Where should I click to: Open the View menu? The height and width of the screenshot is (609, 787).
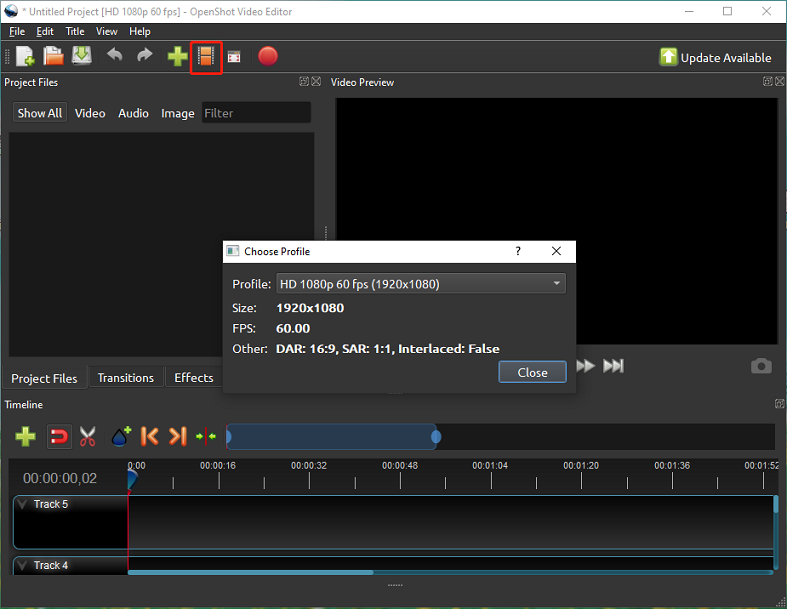tap(106, 31)
